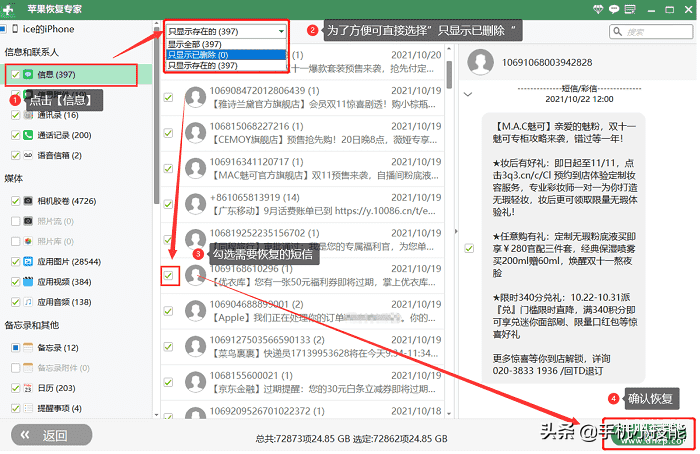Click the message list scroll-down arrow
The height and width of the screenshot is (454, 700).
(x=449, y=414)
